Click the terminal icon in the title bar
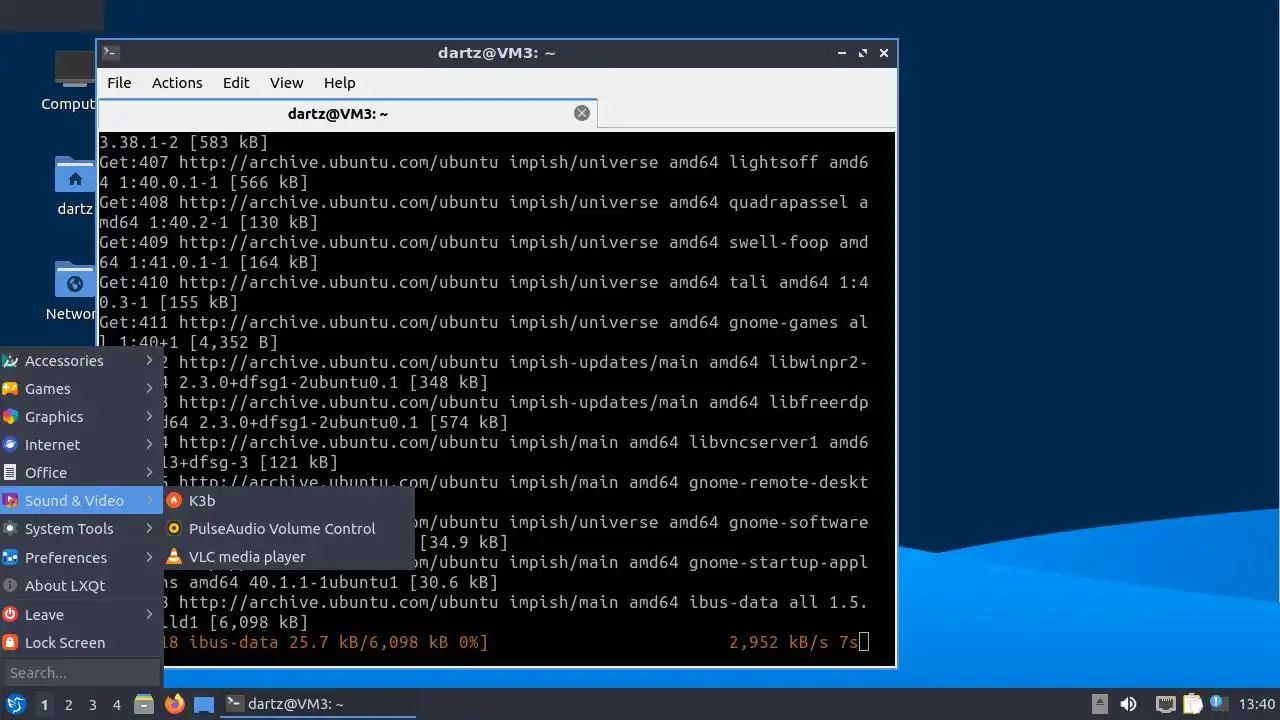Image resolution: width=1280 pixels, height=720 pixels. pos(111,53)
